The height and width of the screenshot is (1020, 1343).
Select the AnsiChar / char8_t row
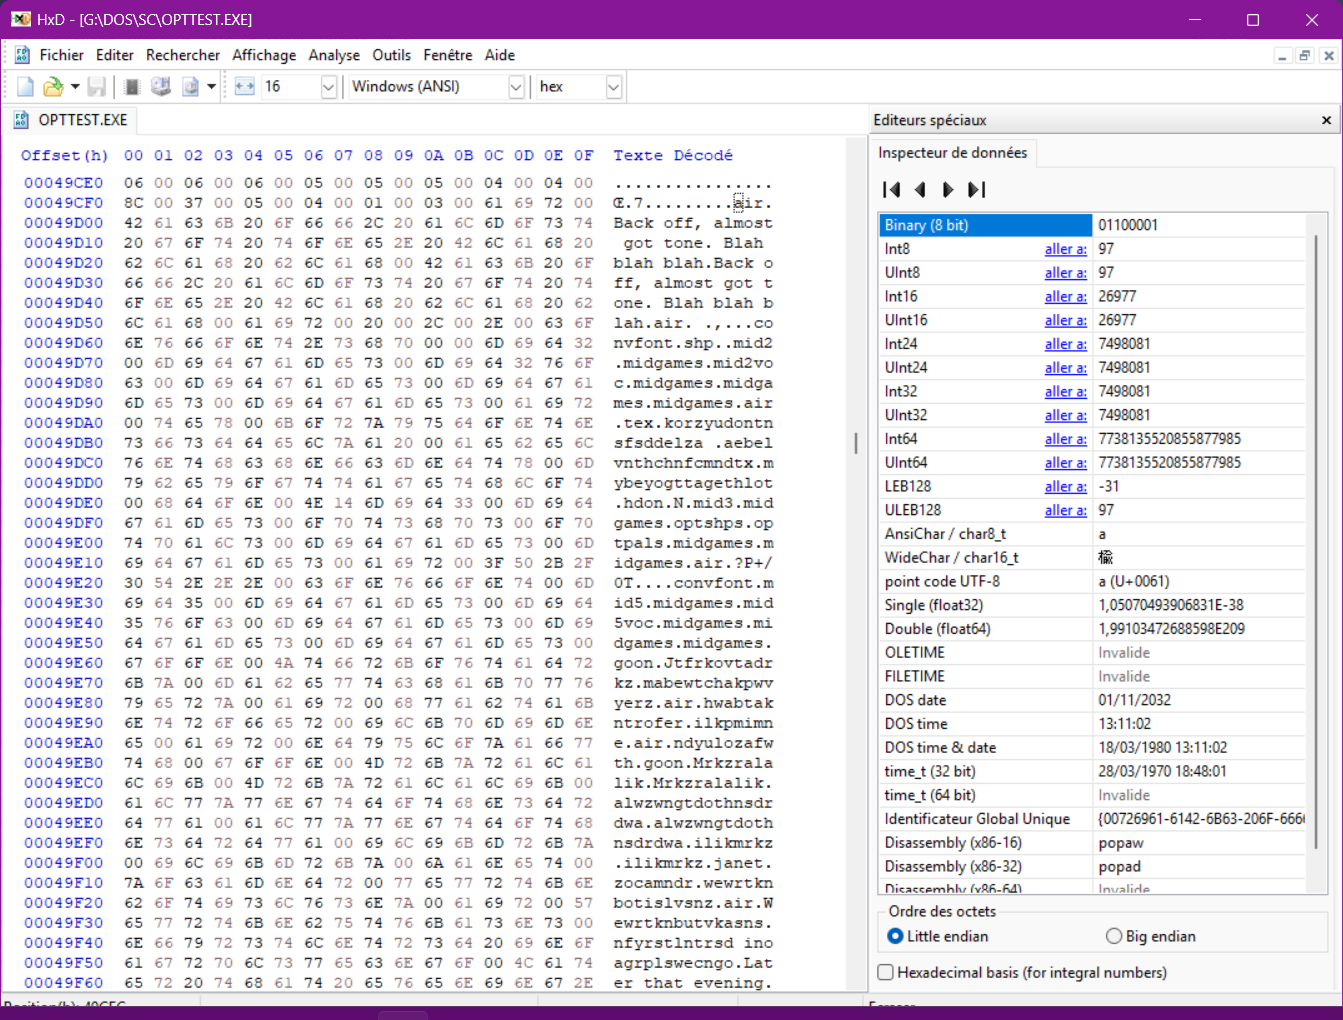pos(1092,534)
